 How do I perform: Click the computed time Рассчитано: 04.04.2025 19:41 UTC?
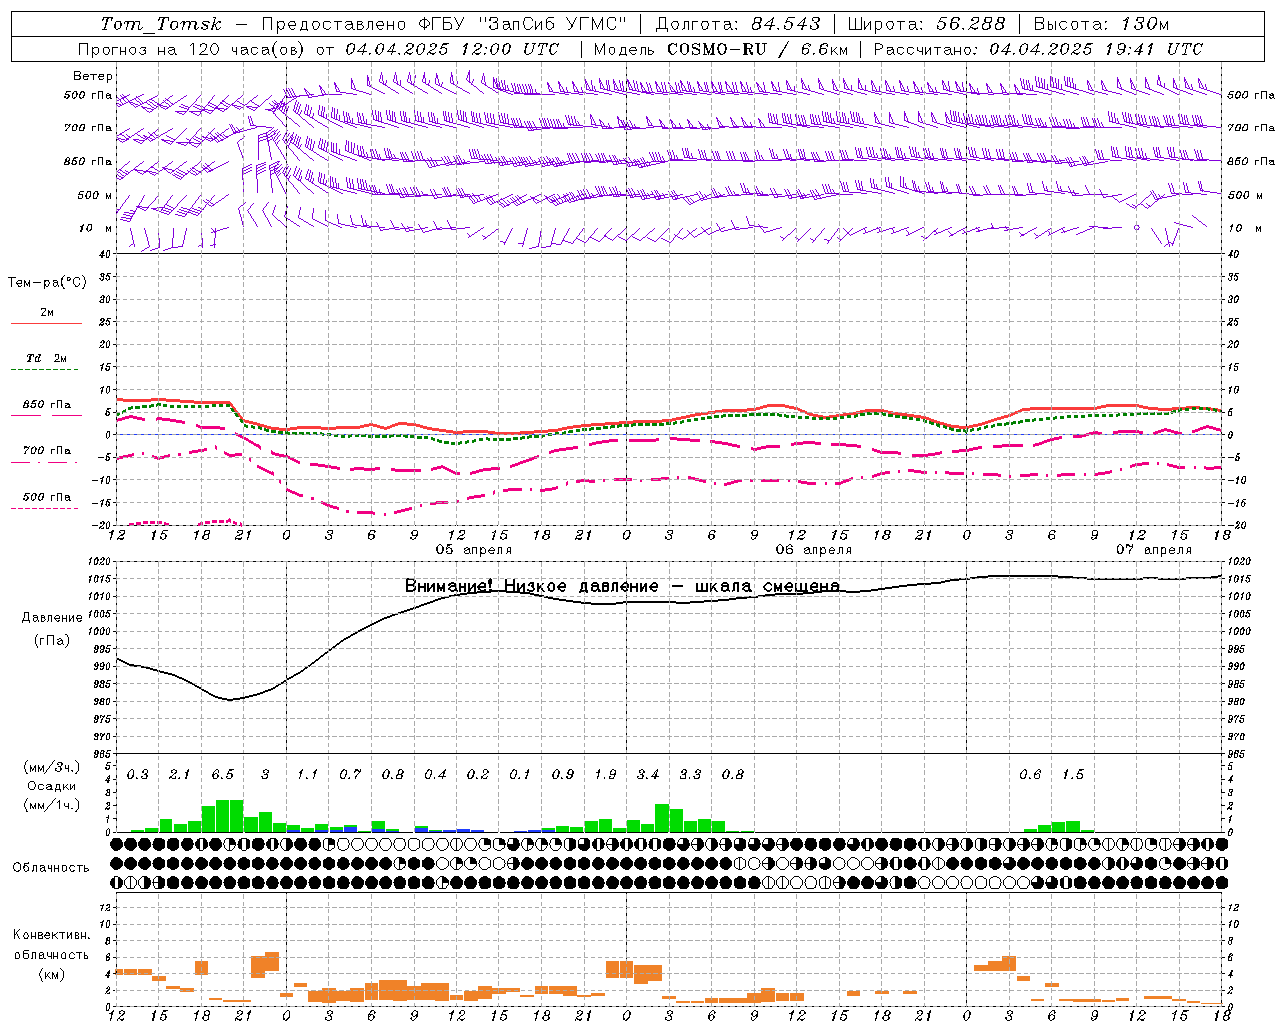[x=1038, y=49]
